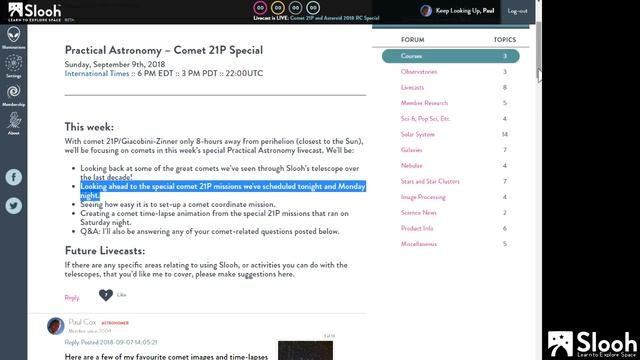Share via the Facebook icon
This screenshot has width=640, height=360.
point(13,177)
